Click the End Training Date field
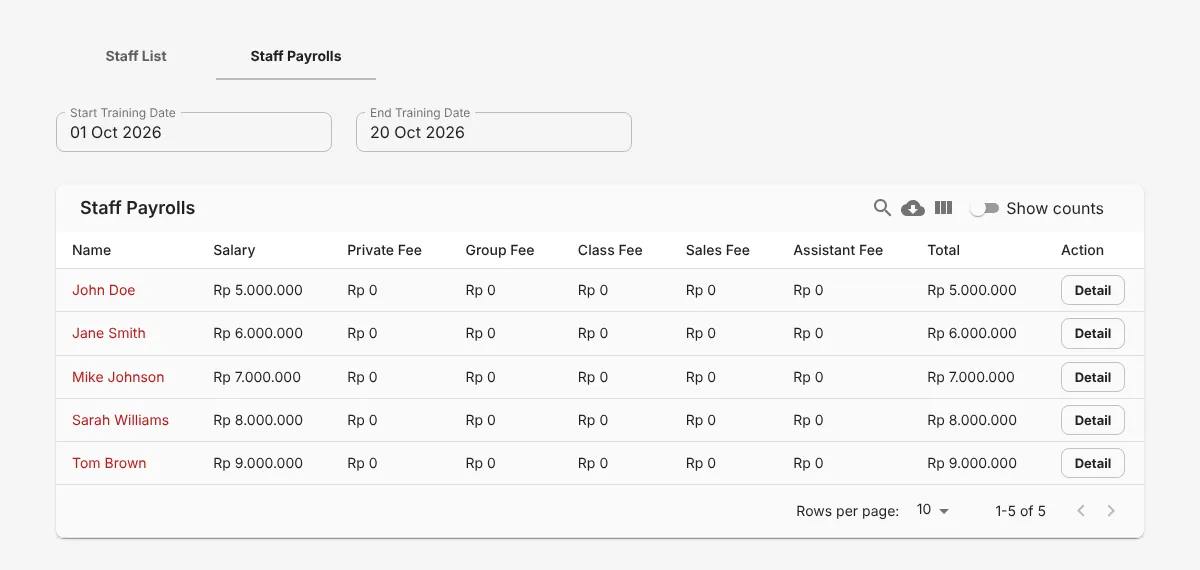Image resolution: width=1200 pixels, height=570 pixels. coord(494,132)
